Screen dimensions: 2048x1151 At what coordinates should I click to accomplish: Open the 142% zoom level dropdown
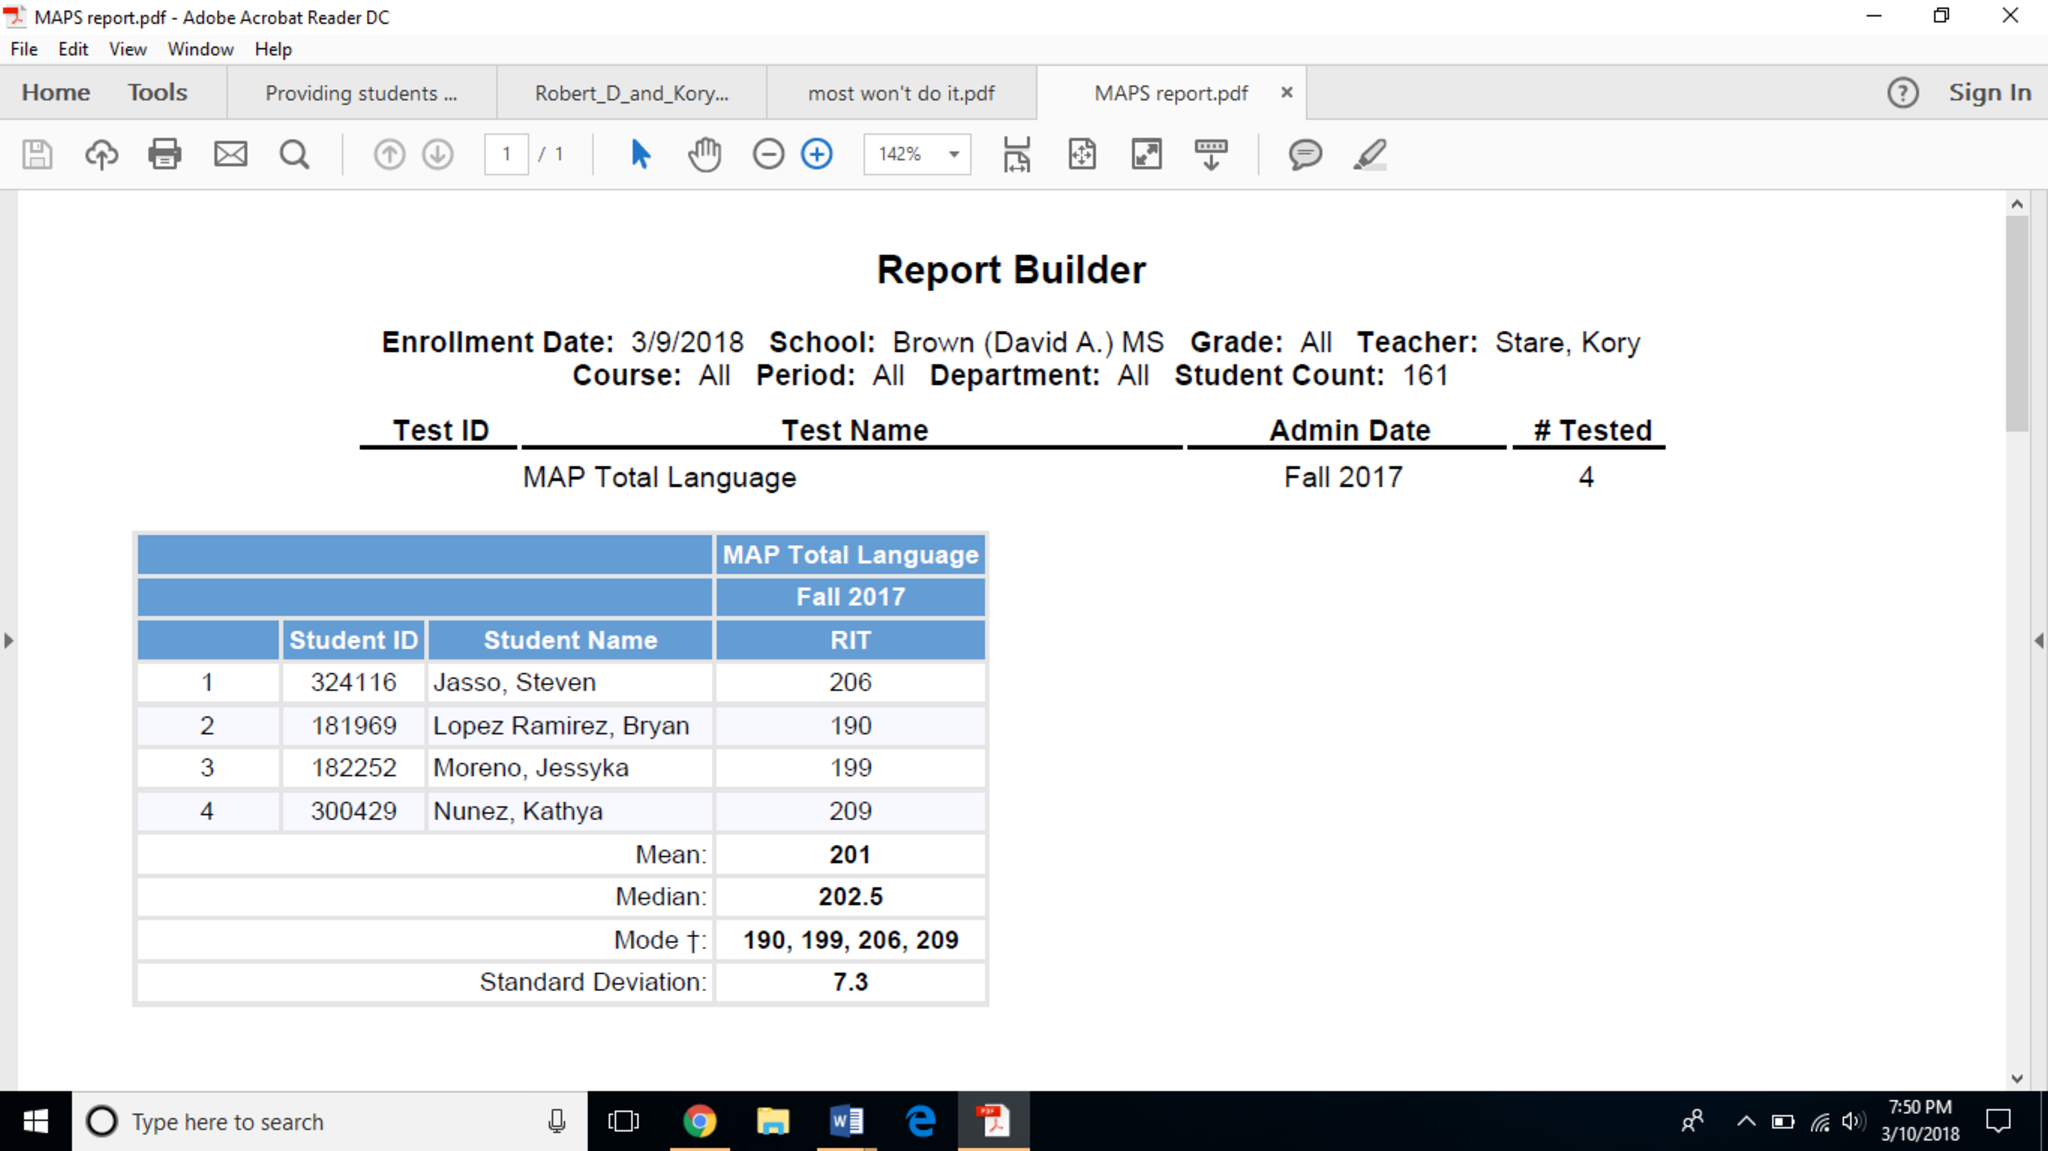[954, 154]
